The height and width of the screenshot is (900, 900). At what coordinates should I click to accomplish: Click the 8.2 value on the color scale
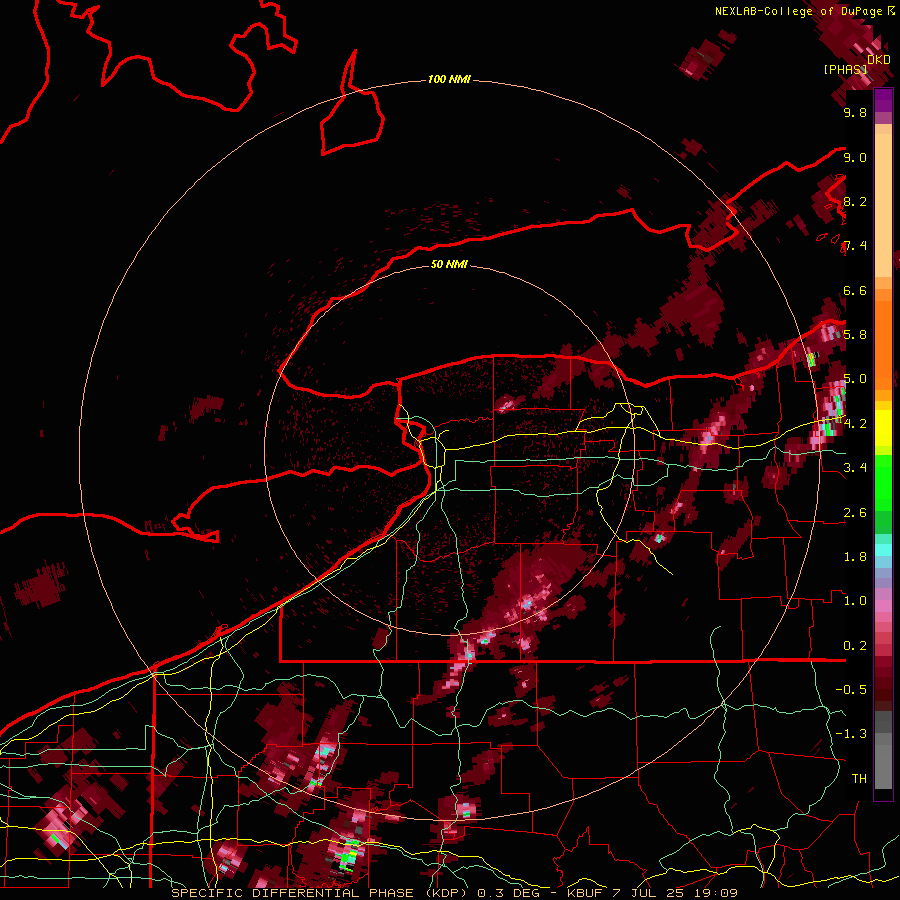pyautogui.click(x=855, y=201)
